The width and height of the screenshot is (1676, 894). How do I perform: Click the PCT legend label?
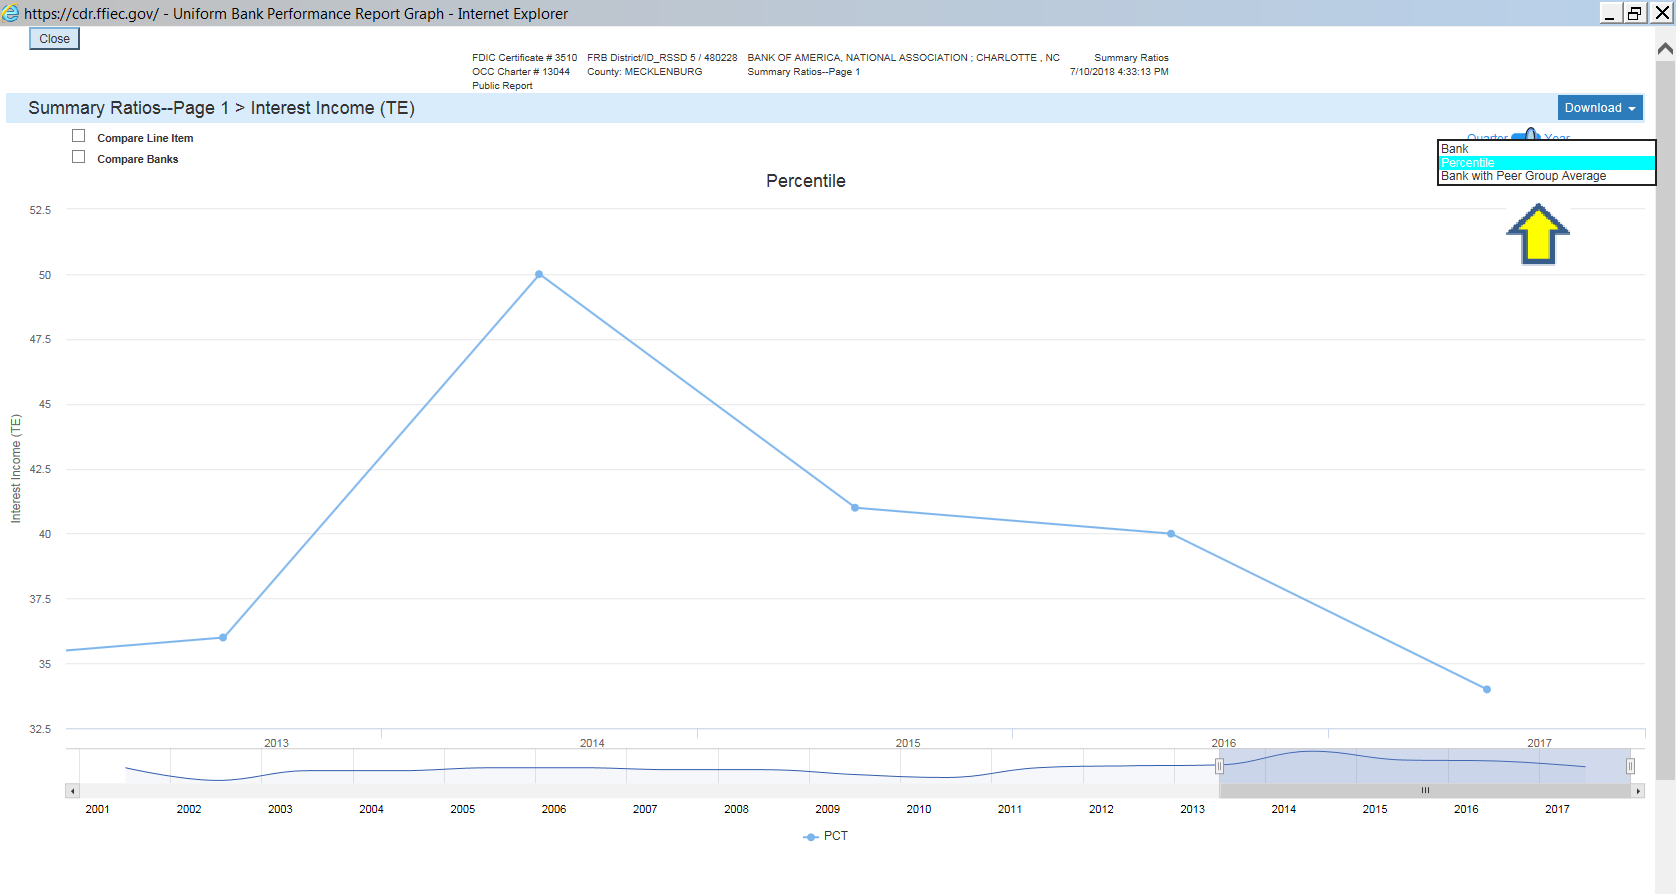(835, 836)
